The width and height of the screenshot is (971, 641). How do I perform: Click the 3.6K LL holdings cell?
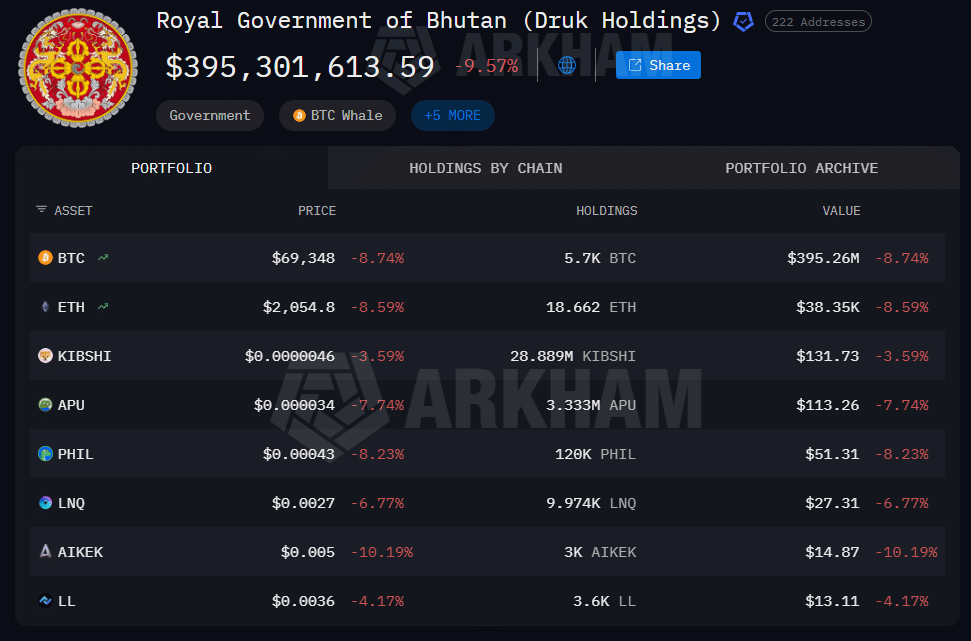click(604, 601)
